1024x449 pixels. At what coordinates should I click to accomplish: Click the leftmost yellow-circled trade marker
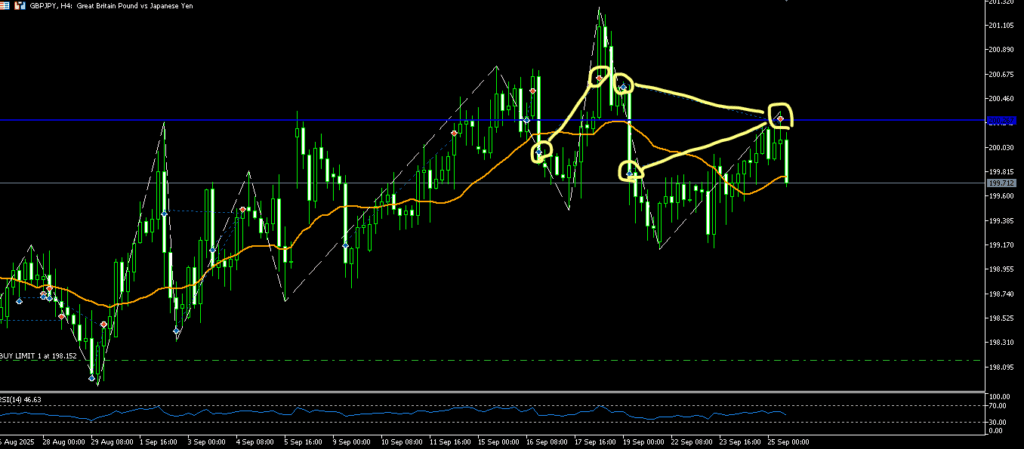click(541, 153)
